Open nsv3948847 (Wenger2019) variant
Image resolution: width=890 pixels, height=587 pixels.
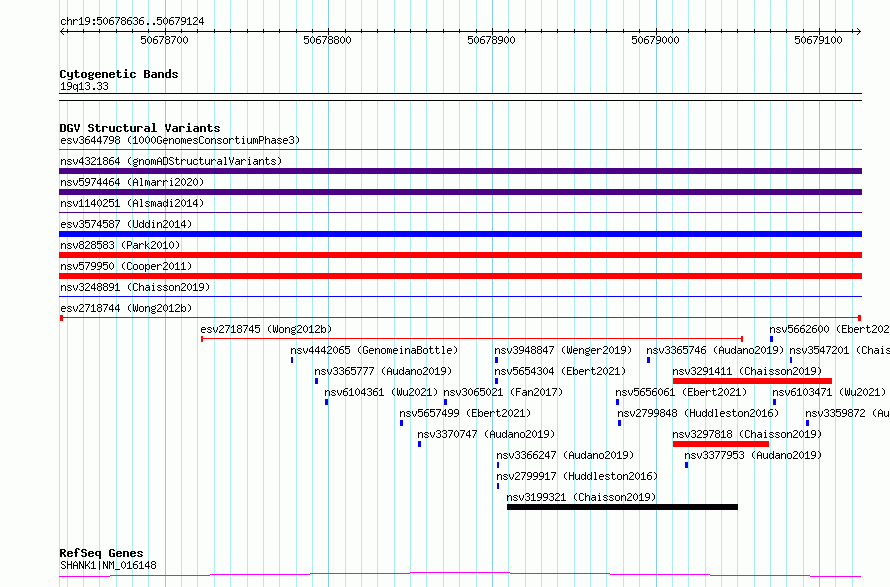coord(563,350)
